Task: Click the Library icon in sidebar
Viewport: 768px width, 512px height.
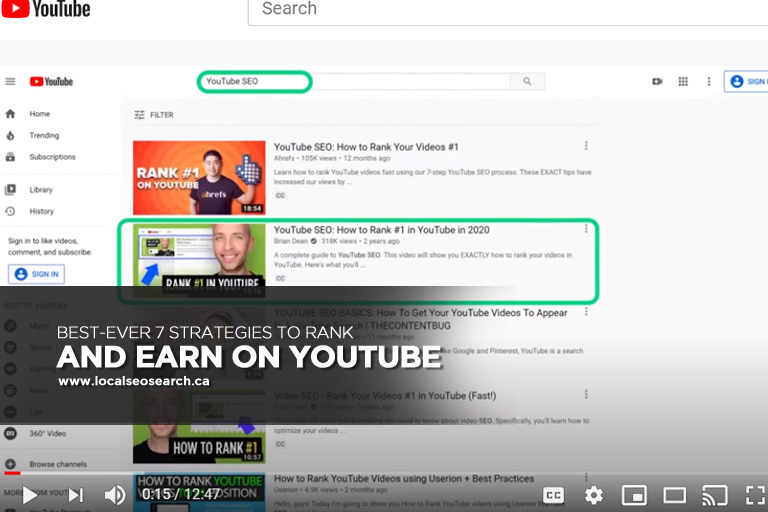Action: [10, 190]
